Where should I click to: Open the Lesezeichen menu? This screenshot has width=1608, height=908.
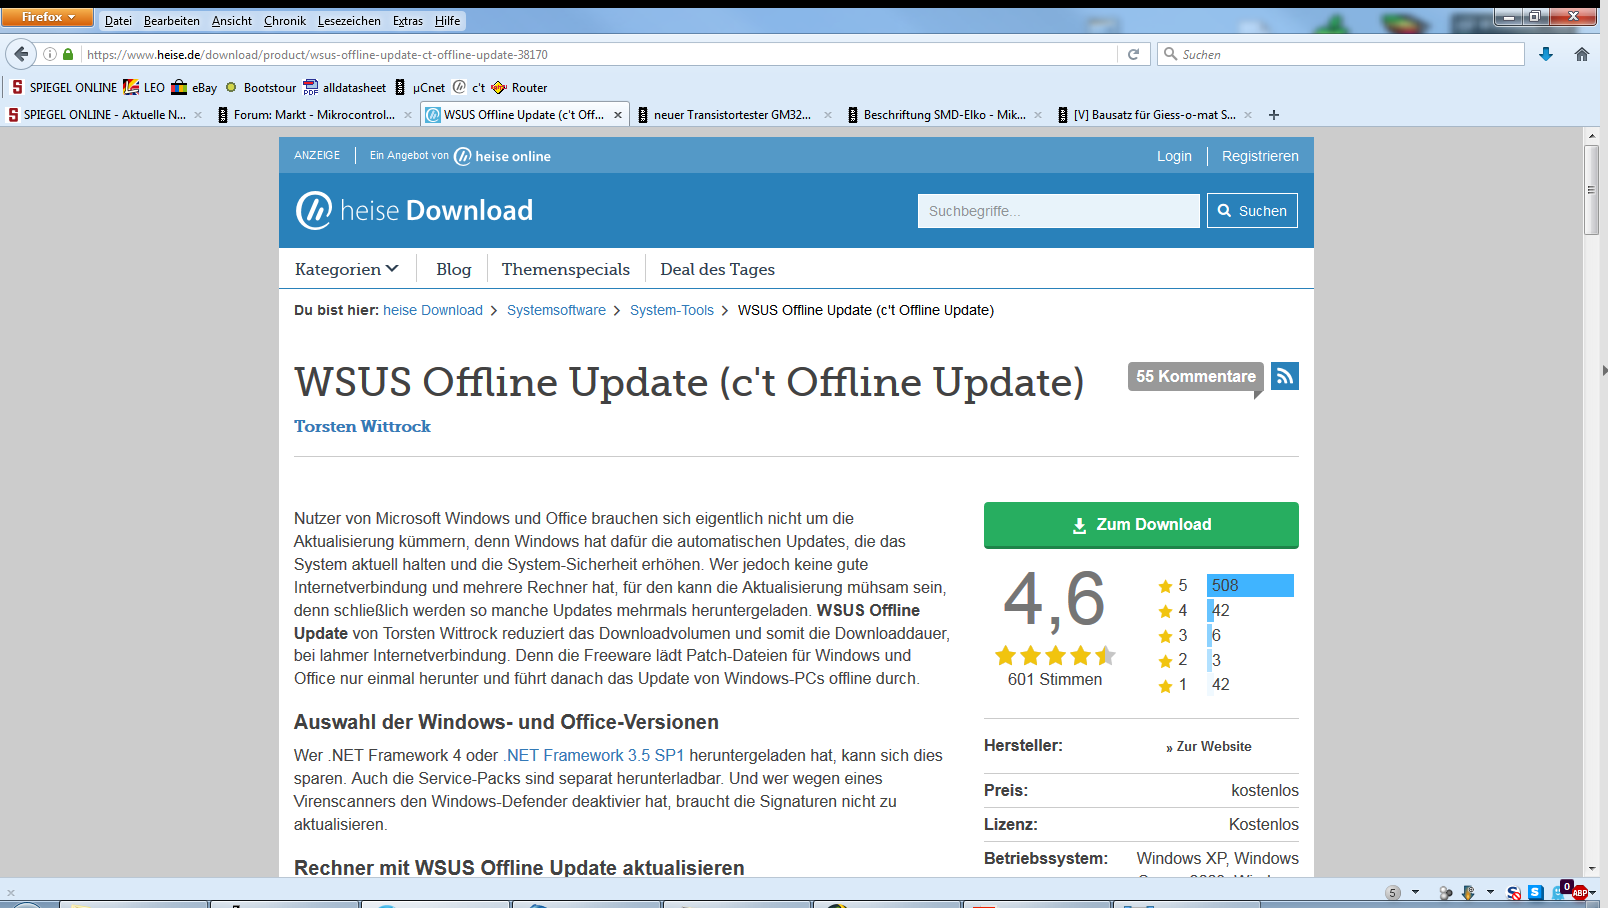349,20
